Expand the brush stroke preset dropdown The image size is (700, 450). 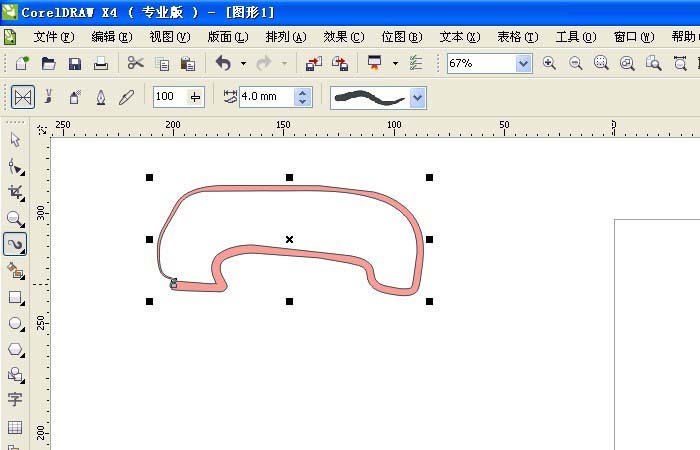pyautogui.click(x=418, y=97)
